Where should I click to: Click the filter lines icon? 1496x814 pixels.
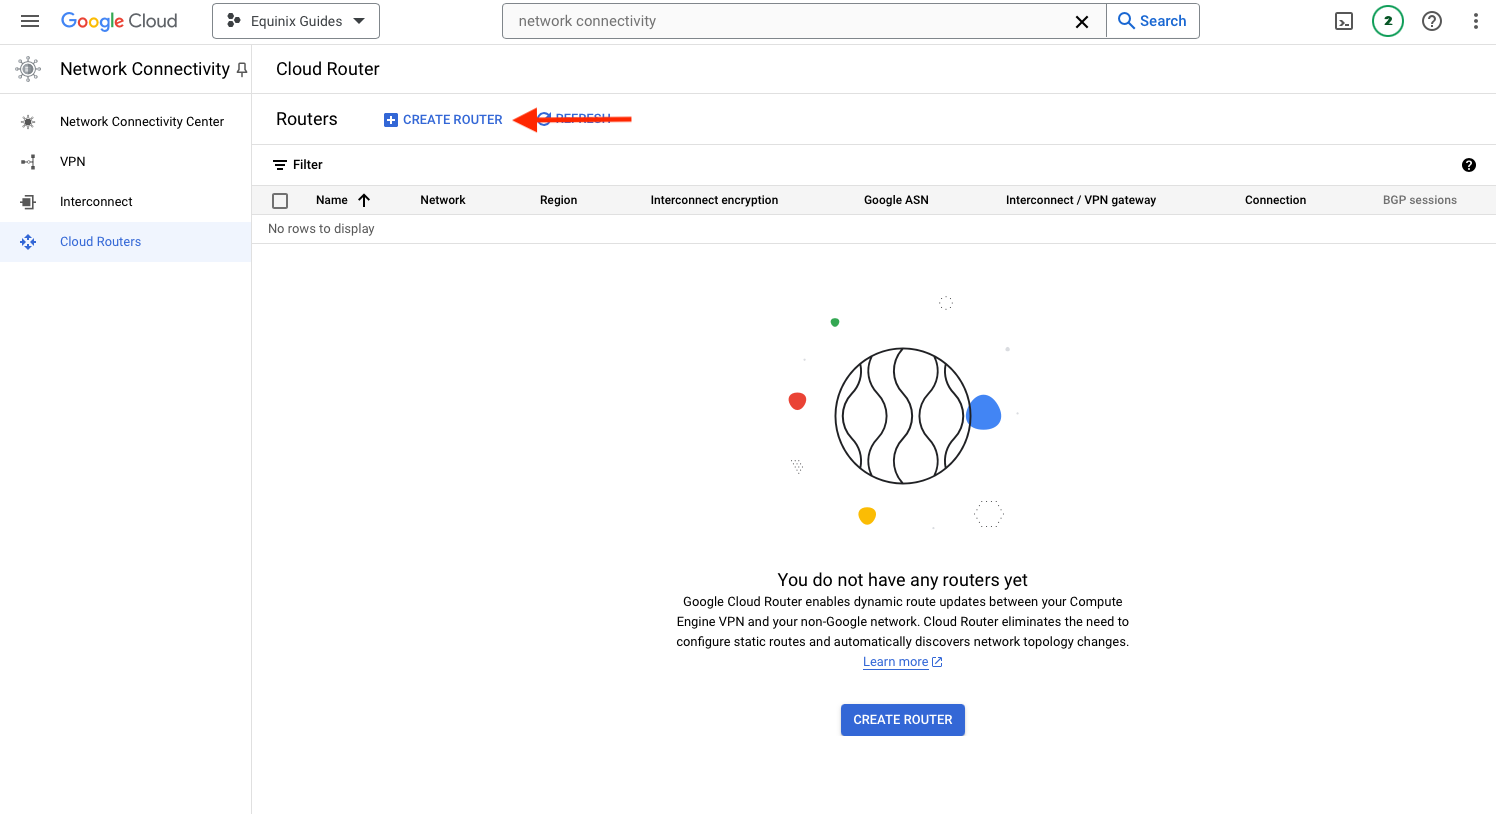(x=280, y=165)
